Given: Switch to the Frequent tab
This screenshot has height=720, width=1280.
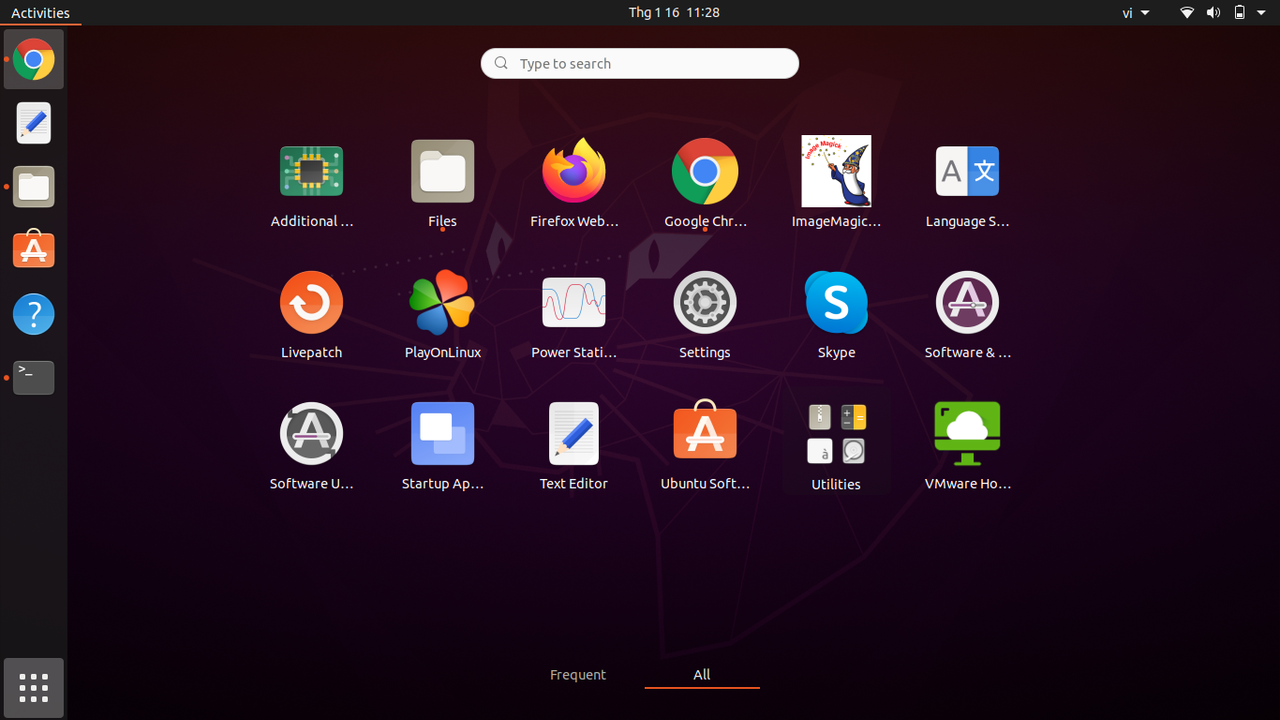Looking at the screenshot, I should tap(578, 675).
